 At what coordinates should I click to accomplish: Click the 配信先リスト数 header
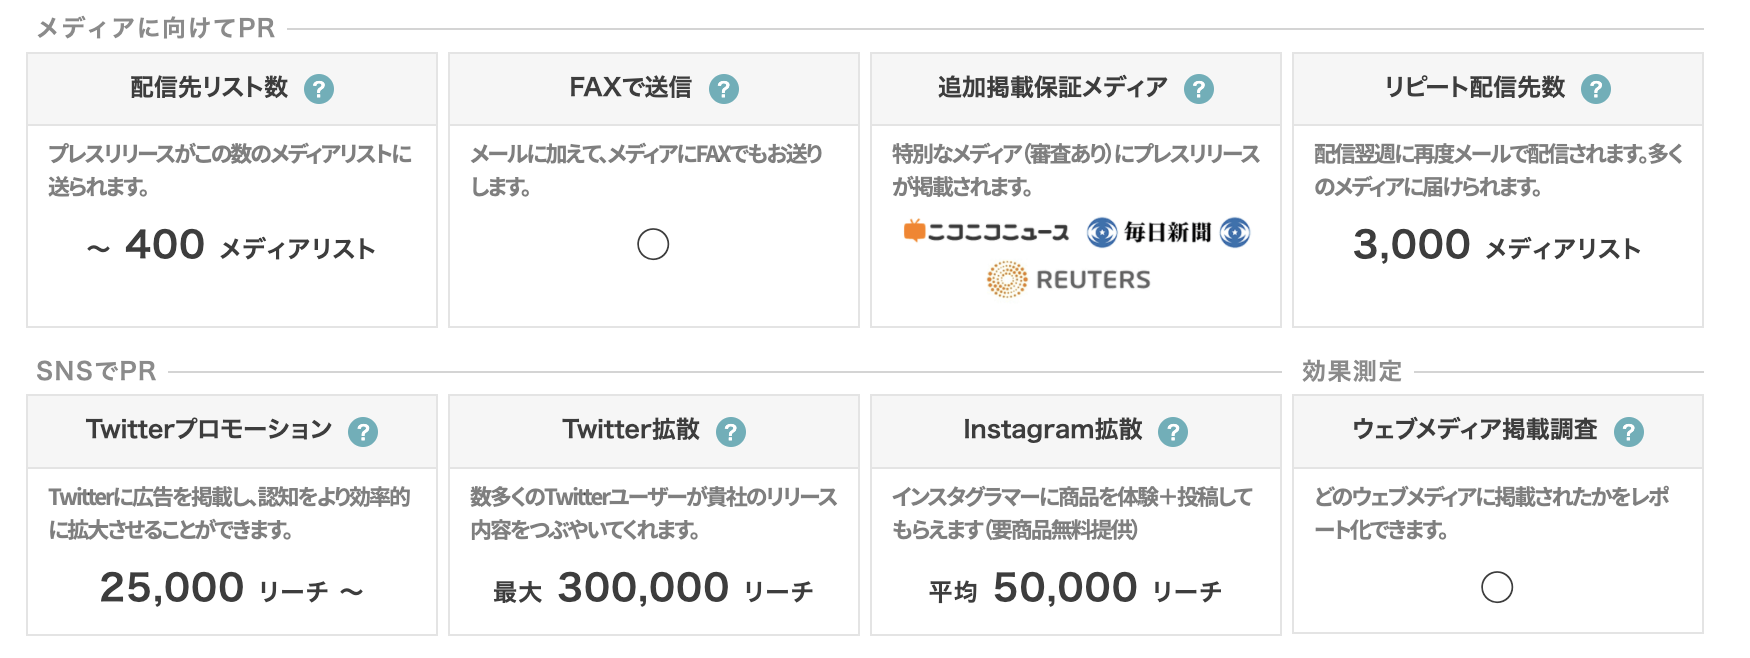209,88
